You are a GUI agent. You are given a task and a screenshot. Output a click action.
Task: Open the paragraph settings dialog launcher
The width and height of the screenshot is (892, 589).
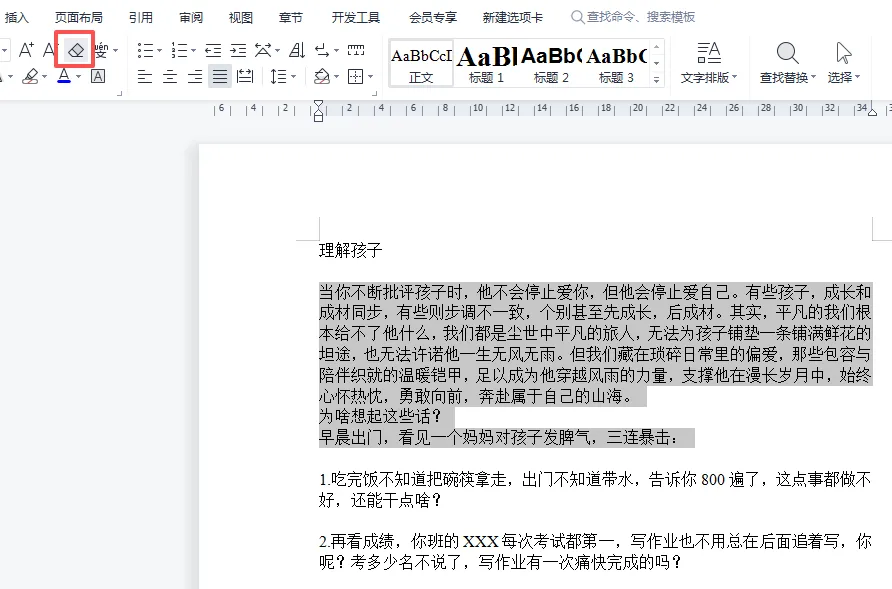point(374,93)
